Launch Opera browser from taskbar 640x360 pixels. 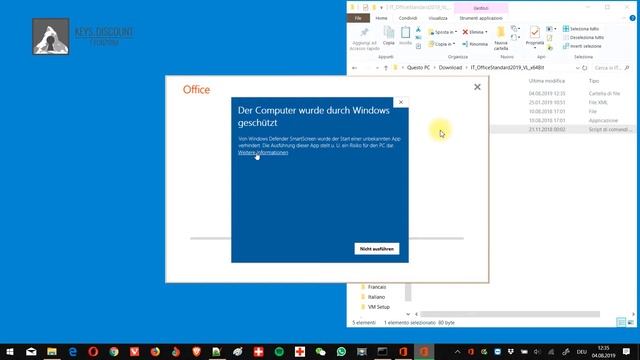(x=93, y=351)
